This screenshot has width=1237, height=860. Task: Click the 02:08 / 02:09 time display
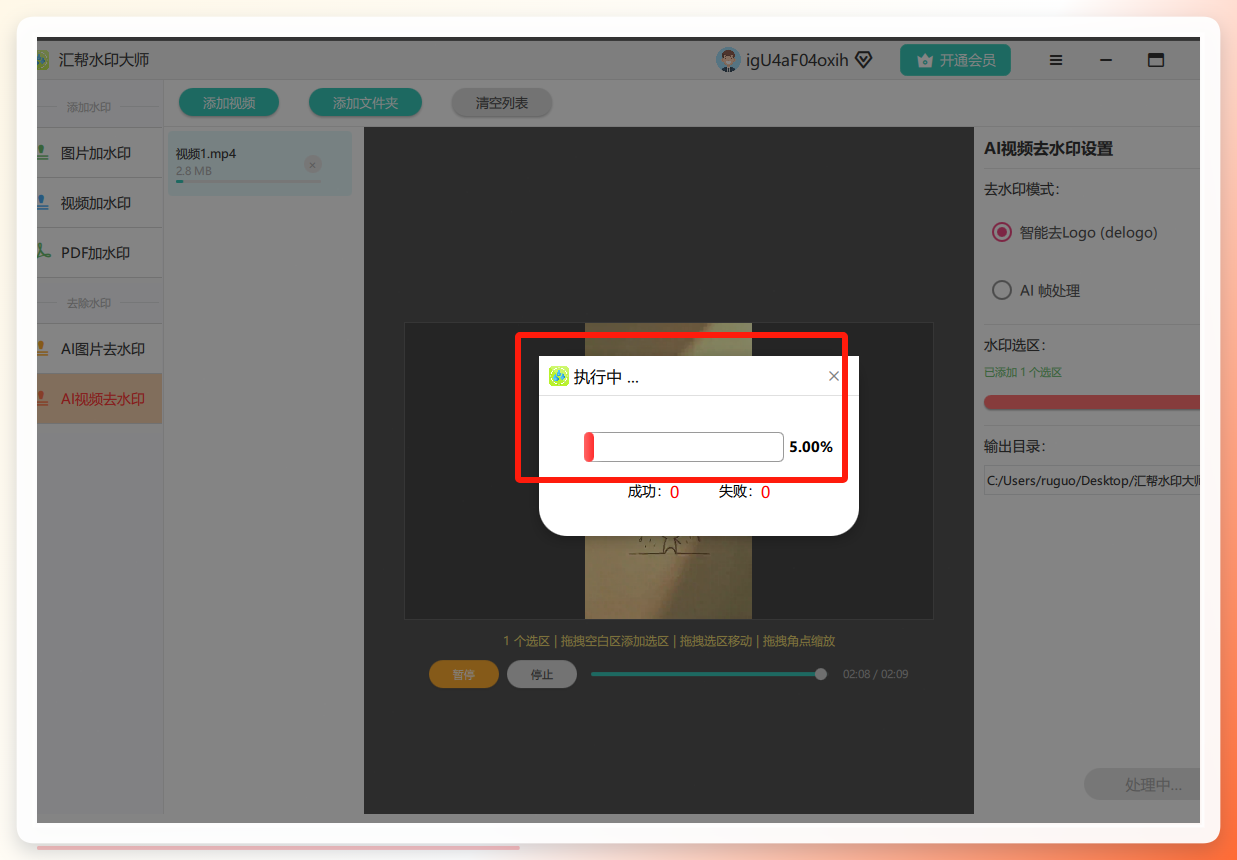tap(876, 674)
